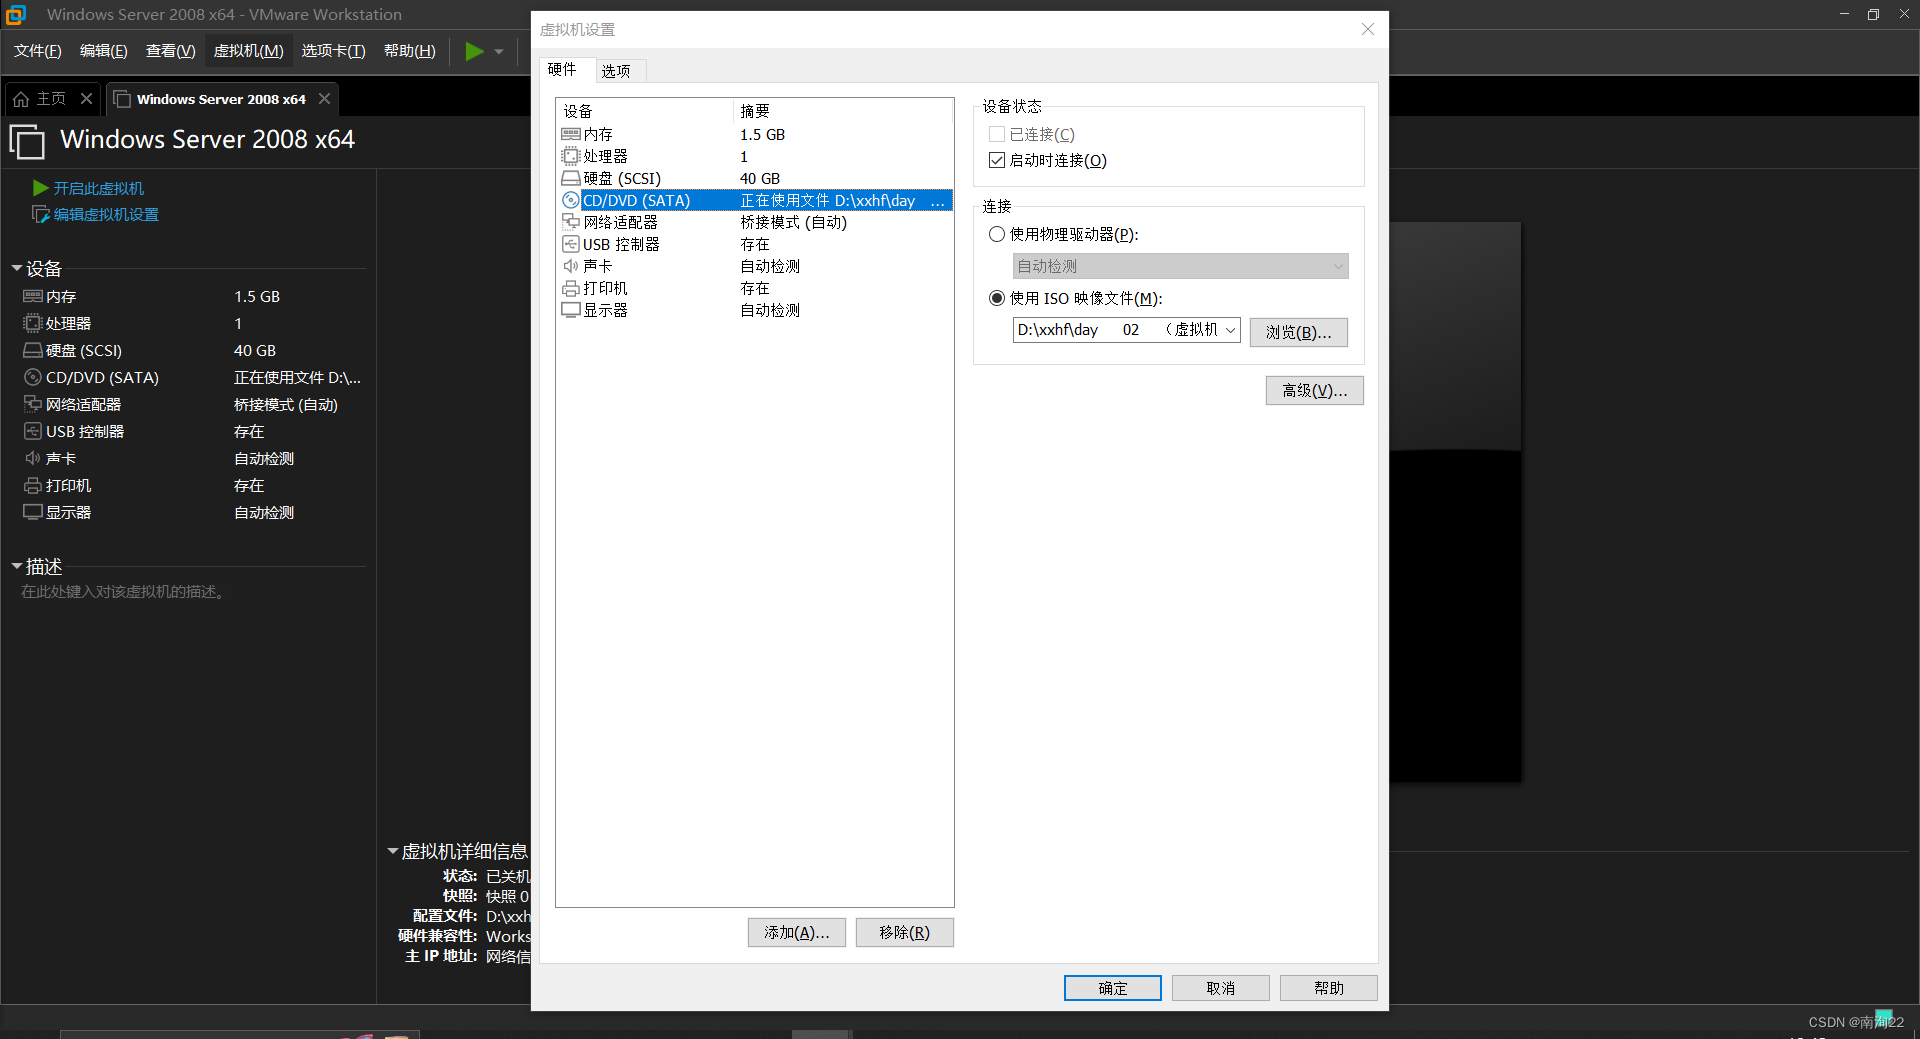Click the display icon in main window devices
This screenshot has height=1039, width=1920.
click(33, 512)
